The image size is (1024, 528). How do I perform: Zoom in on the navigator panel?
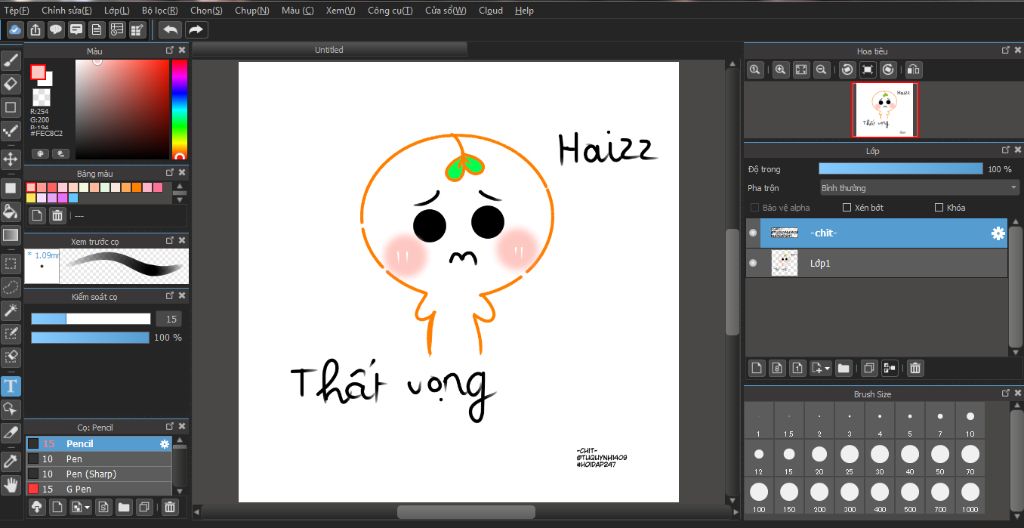[780, 70]
